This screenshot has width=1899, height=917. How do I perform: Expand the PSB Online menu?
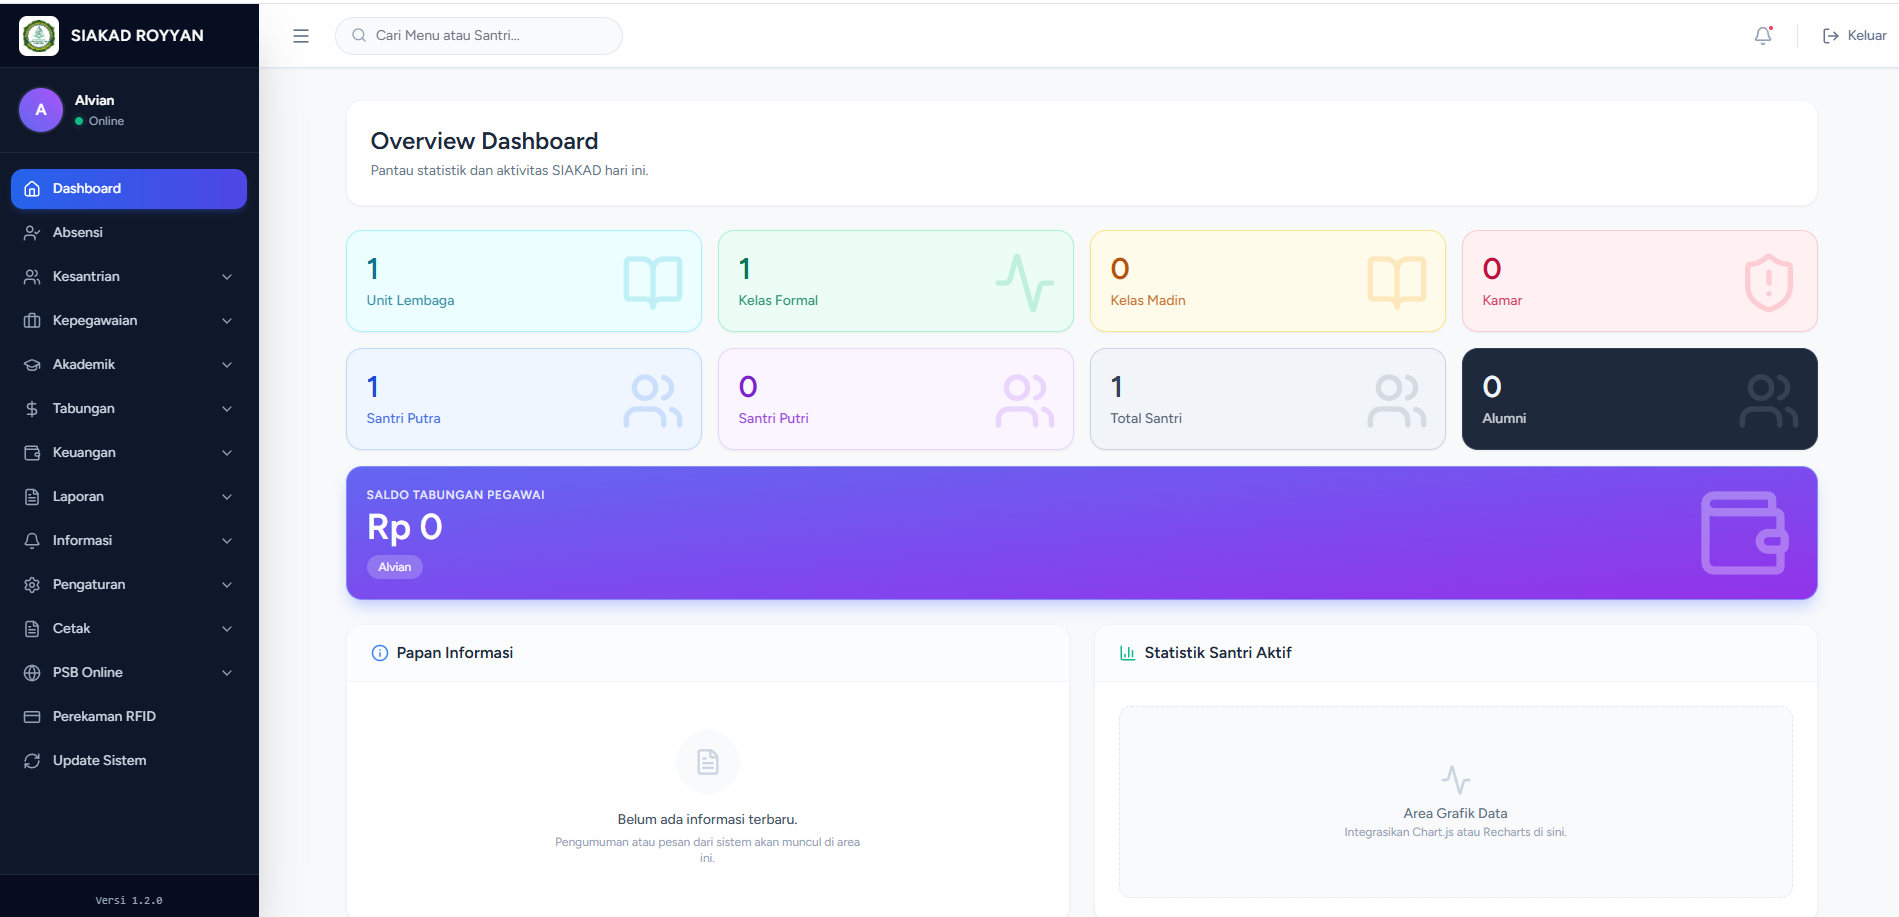point(129,673)
